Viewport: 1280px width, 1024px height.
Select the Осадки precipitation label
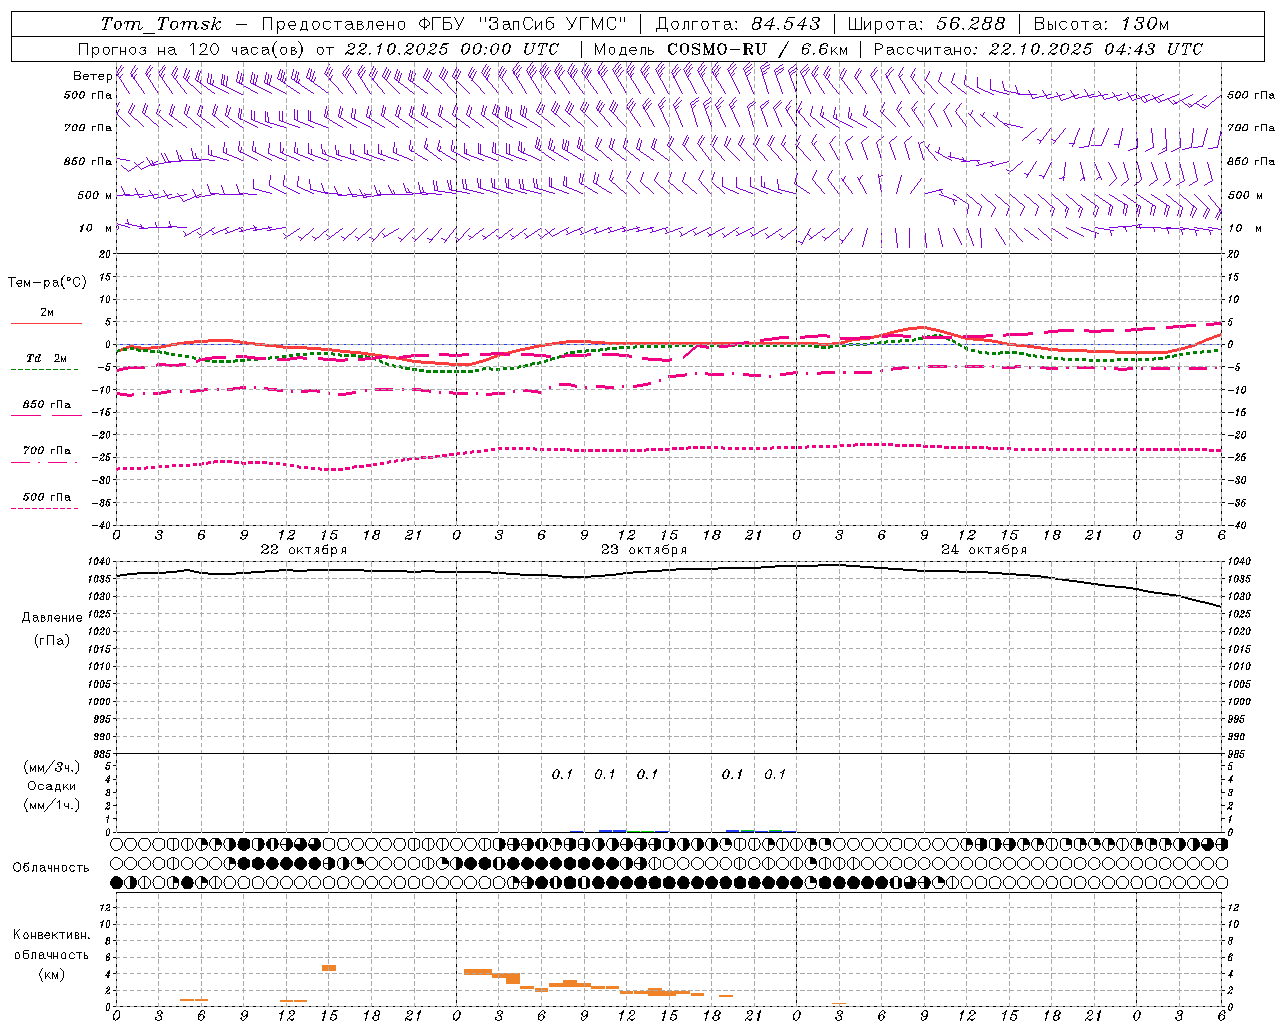pos(52,786)
